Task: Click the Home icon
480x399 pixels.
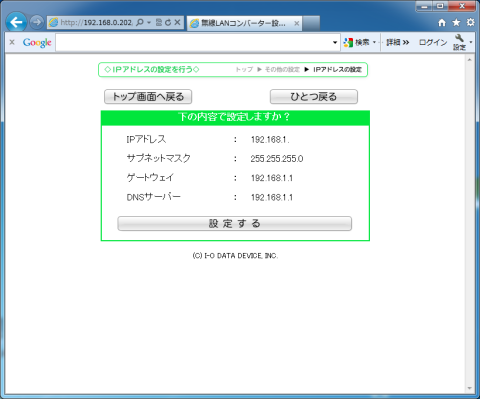Action: click(442, 22)
